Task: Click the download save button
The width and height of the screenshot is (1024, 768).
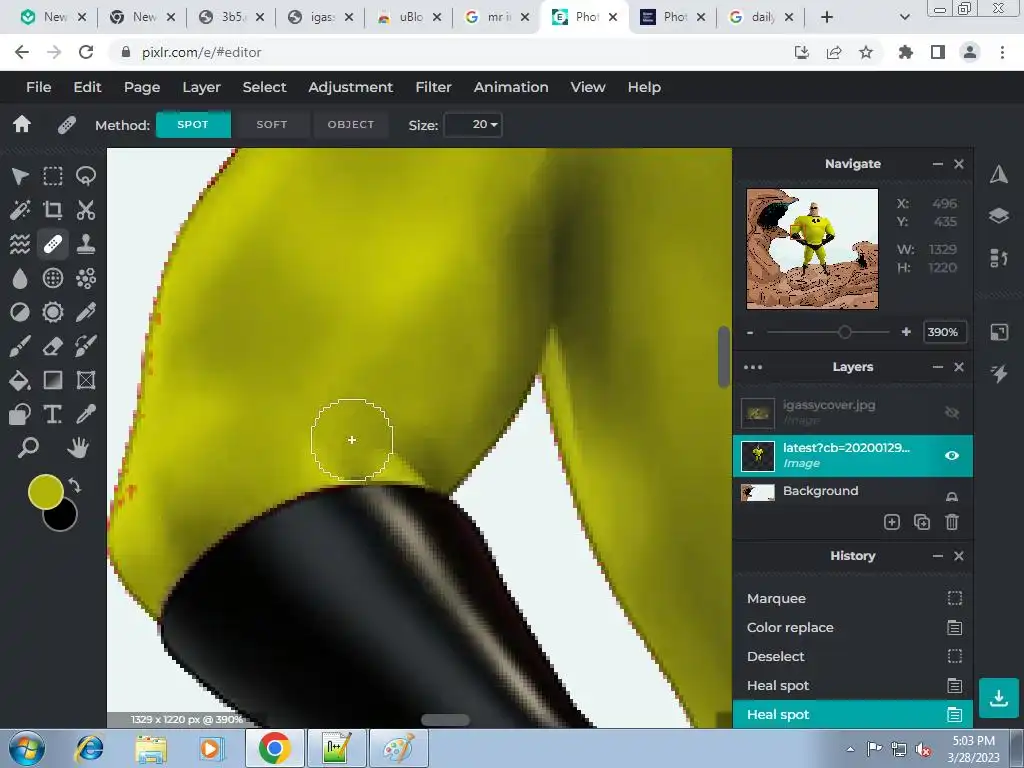Action: coord(999,698)
